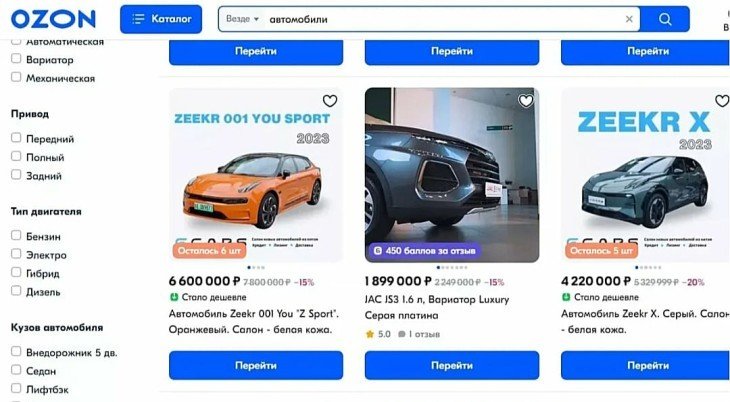
Task: Click Перейти under the Zeekr 001 listing
Action: tap(256, 366)
